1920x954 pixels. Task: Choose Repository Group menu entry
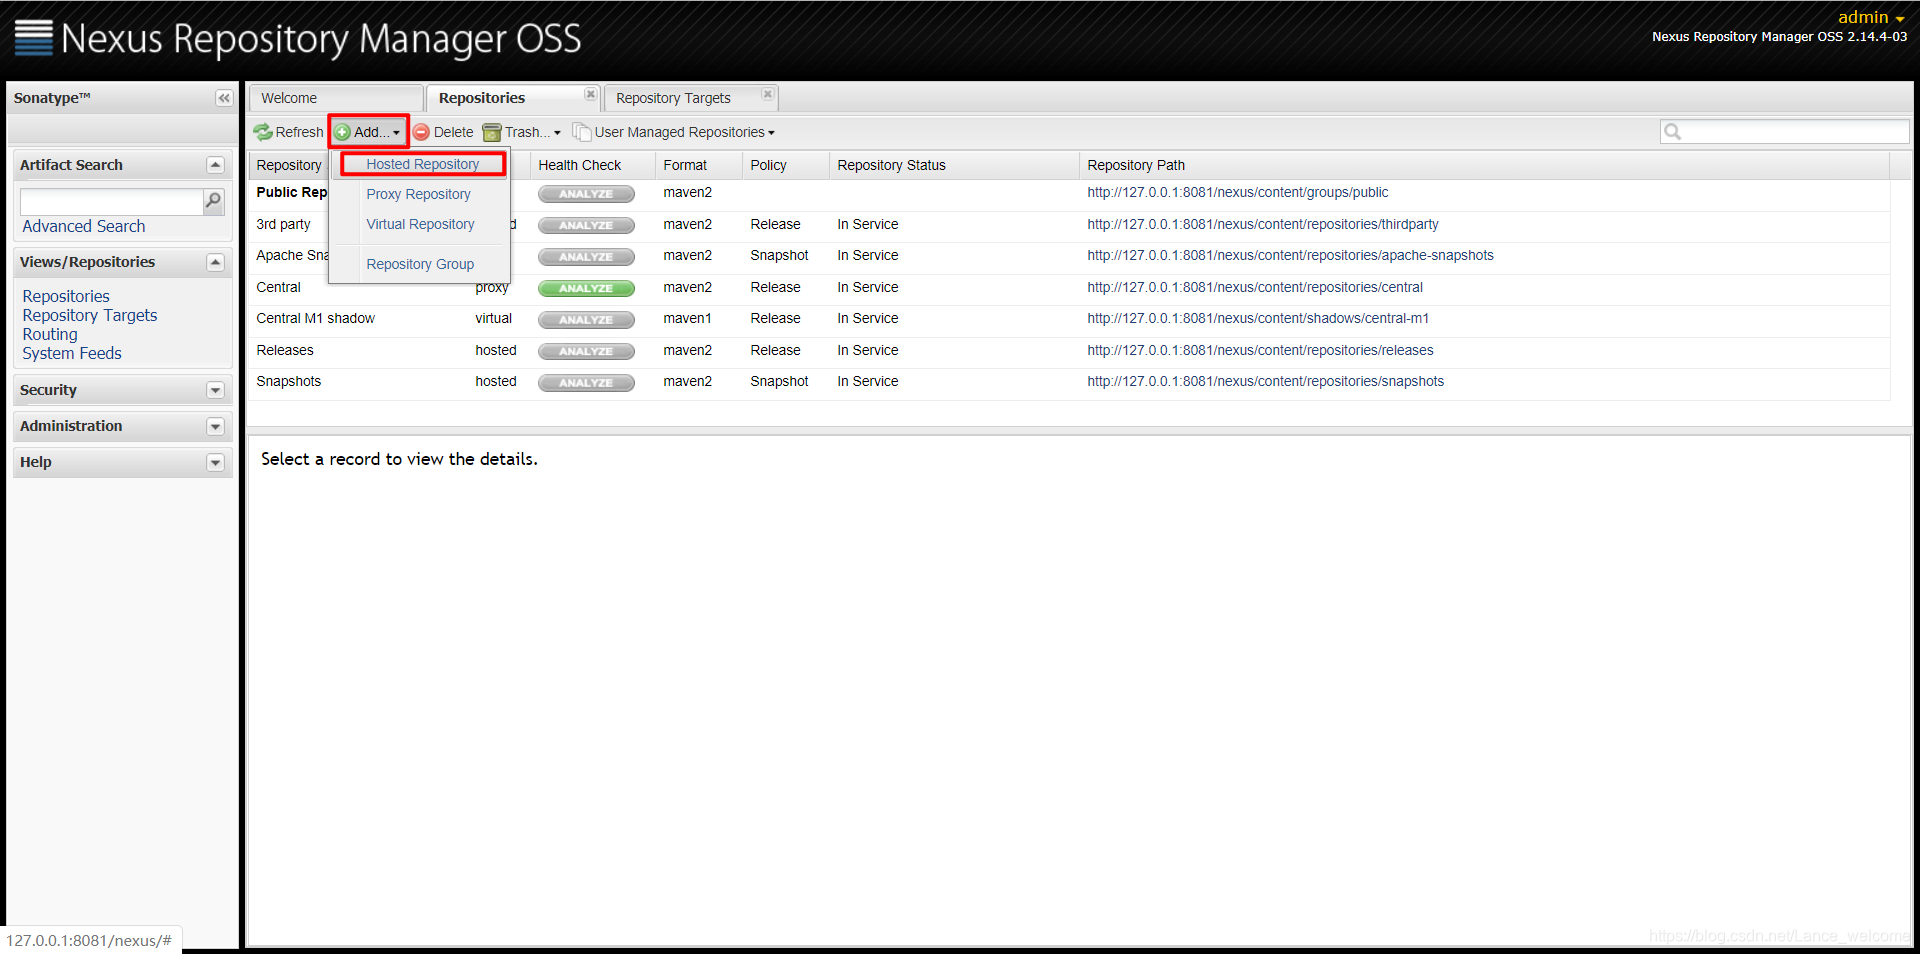pyautogui.click(x=420, y=264)
